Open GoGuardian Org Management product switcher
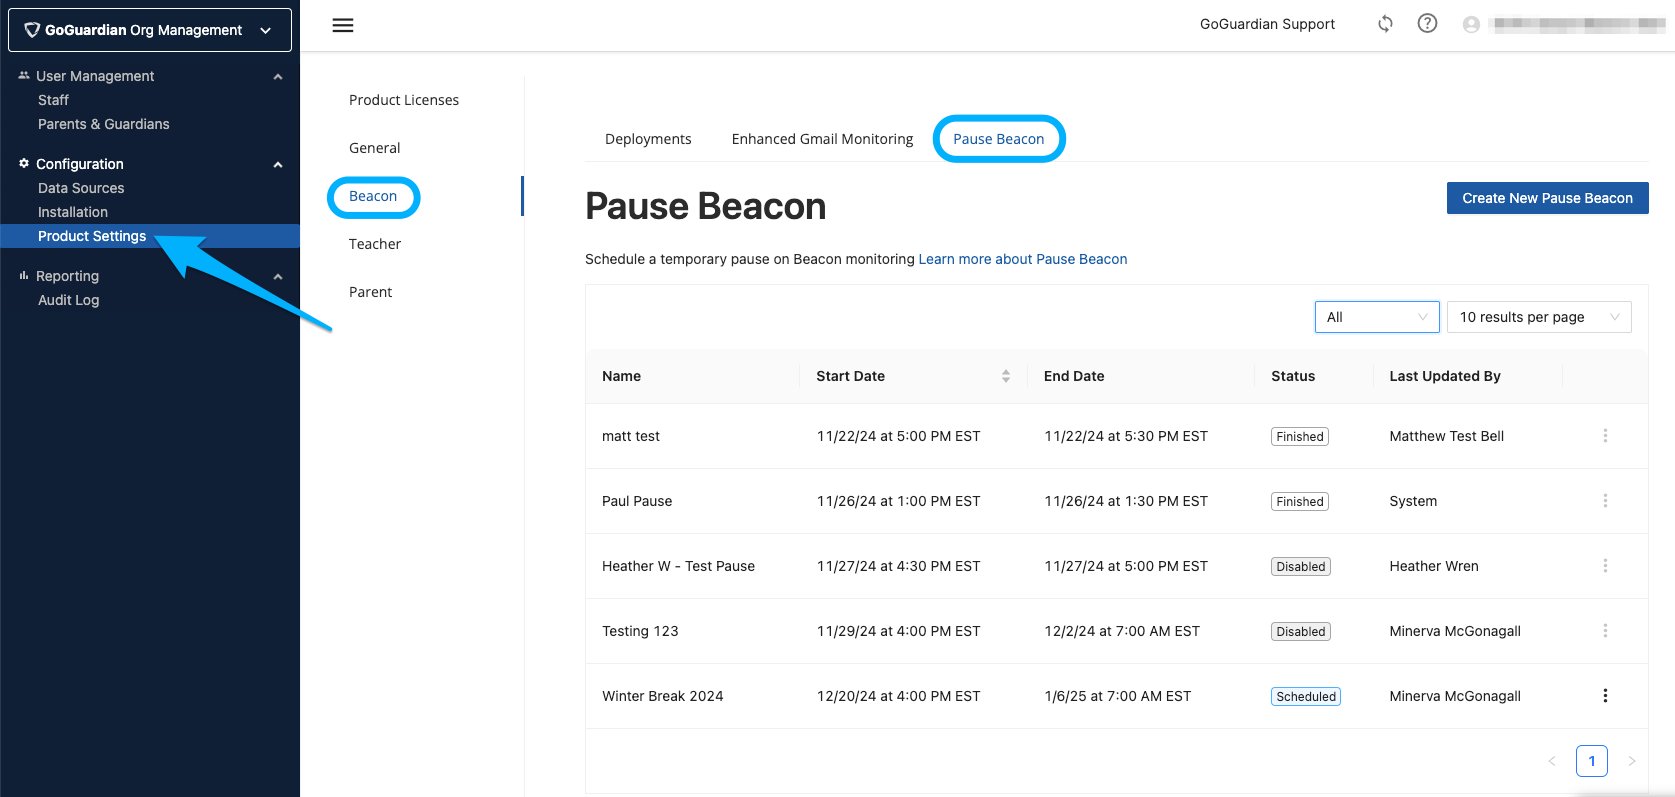 pos(150,30)
